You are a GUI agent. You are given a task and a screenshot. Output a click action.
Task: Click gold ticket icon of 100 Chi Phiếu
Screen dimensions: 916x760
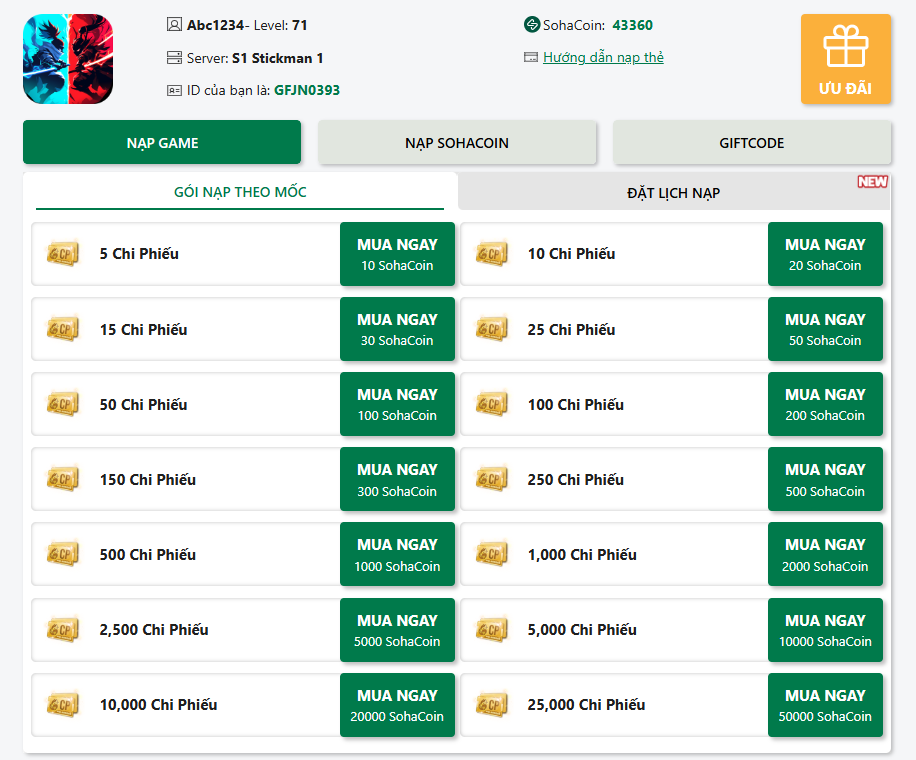coord(491,404)
